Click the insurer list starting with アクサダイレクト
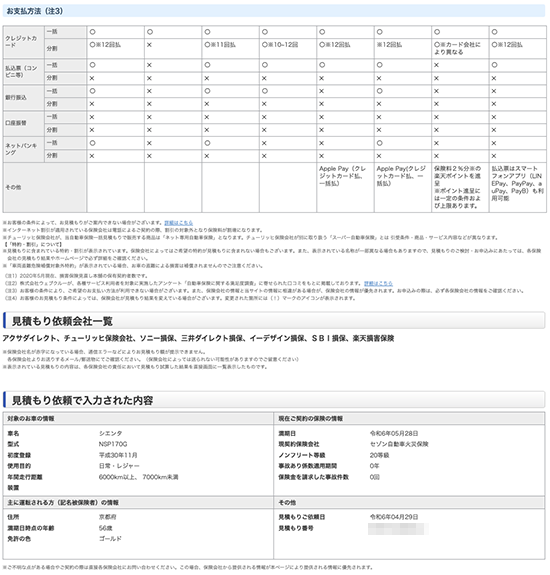The image size is (550, 575). coord(198,338)
